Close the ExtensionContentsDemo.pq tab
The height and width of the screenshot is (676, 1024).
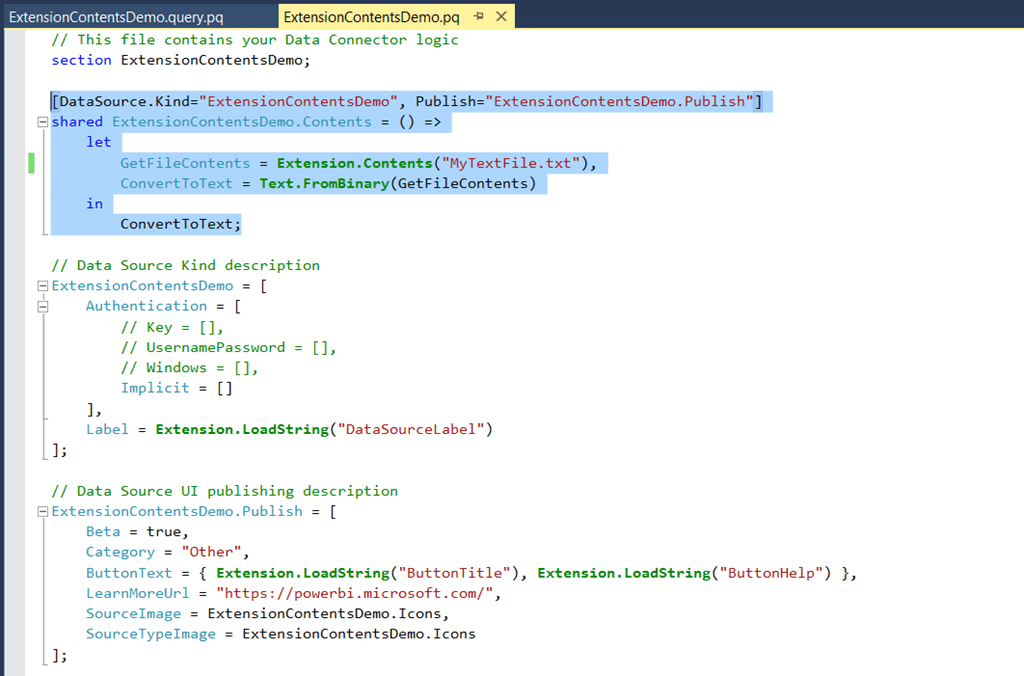[502, 16]
